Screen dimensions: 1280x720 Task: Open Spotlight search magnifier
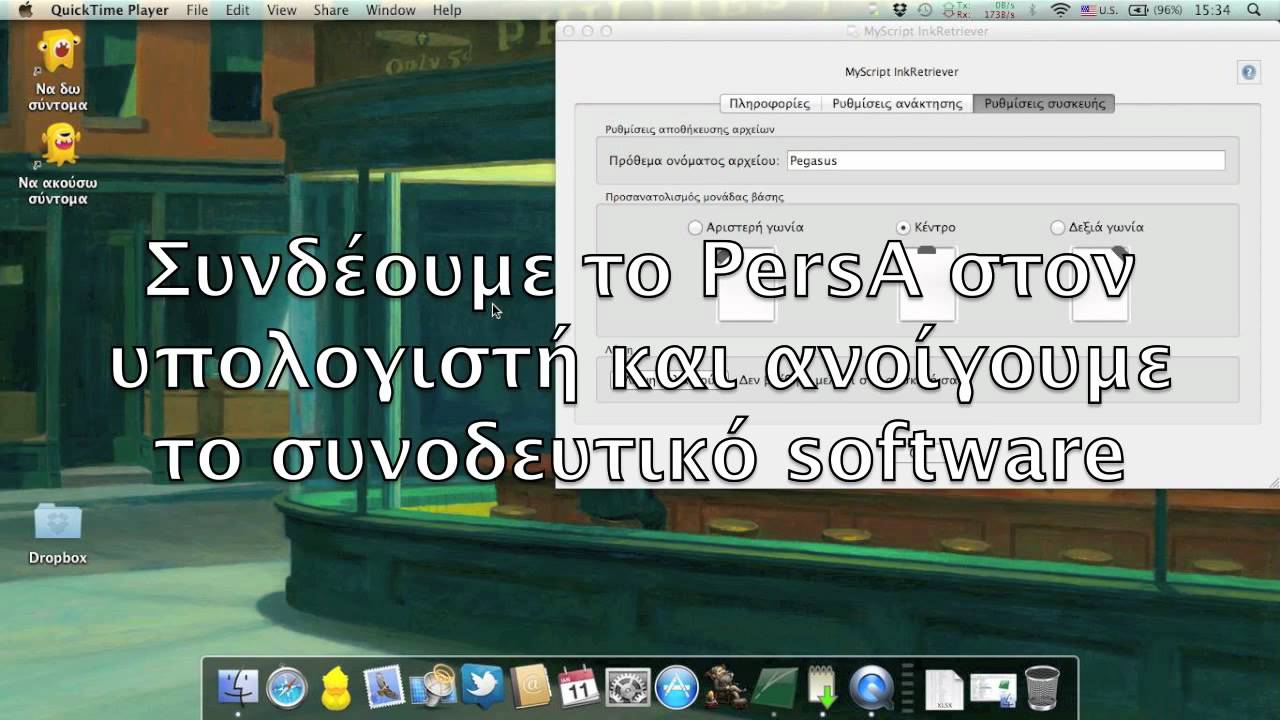(x=1254, y=10)
